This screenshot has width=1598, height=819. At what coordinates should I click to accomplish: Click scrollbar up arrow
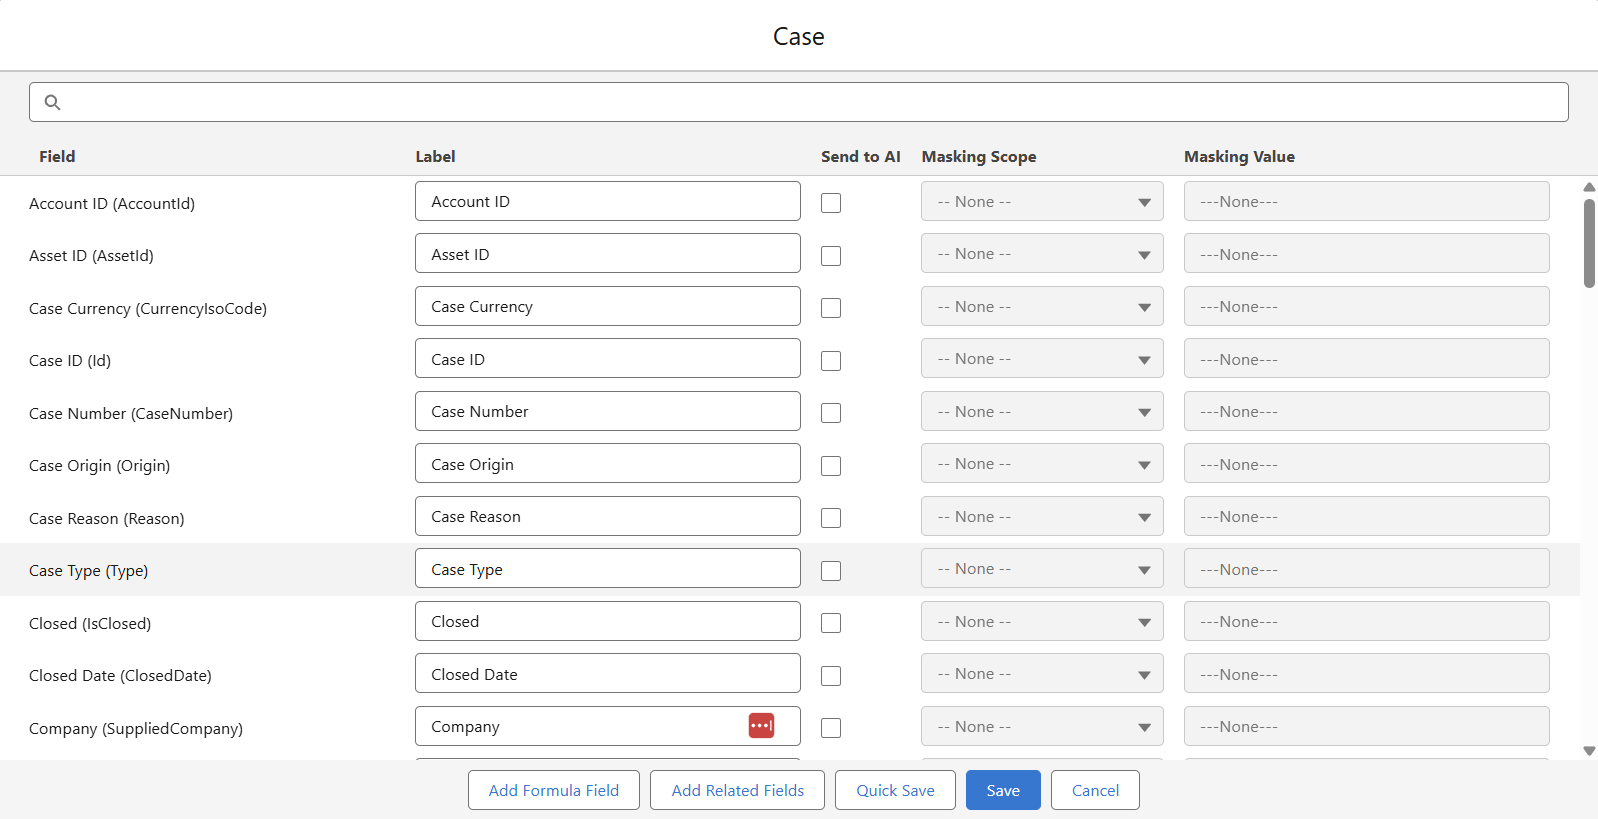[1589, 187]
